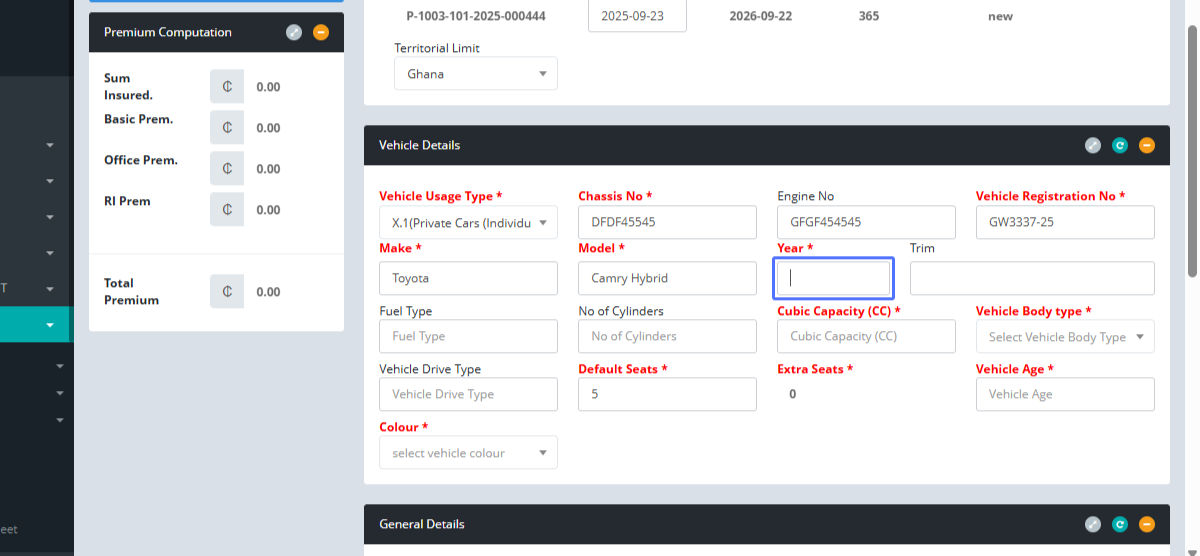
Task: Open the vehicle colour selector
Action: (x=468, y=453)
